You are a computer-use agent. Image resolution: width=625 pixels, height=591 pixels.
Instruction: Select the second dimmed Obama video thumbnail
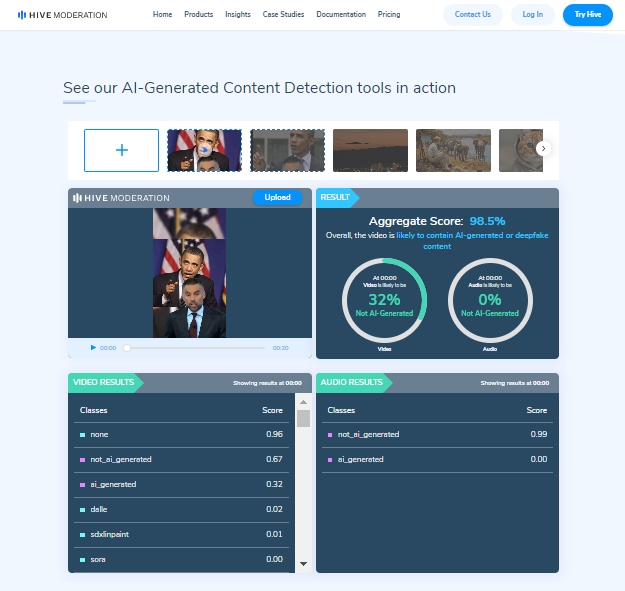point(287,150)
